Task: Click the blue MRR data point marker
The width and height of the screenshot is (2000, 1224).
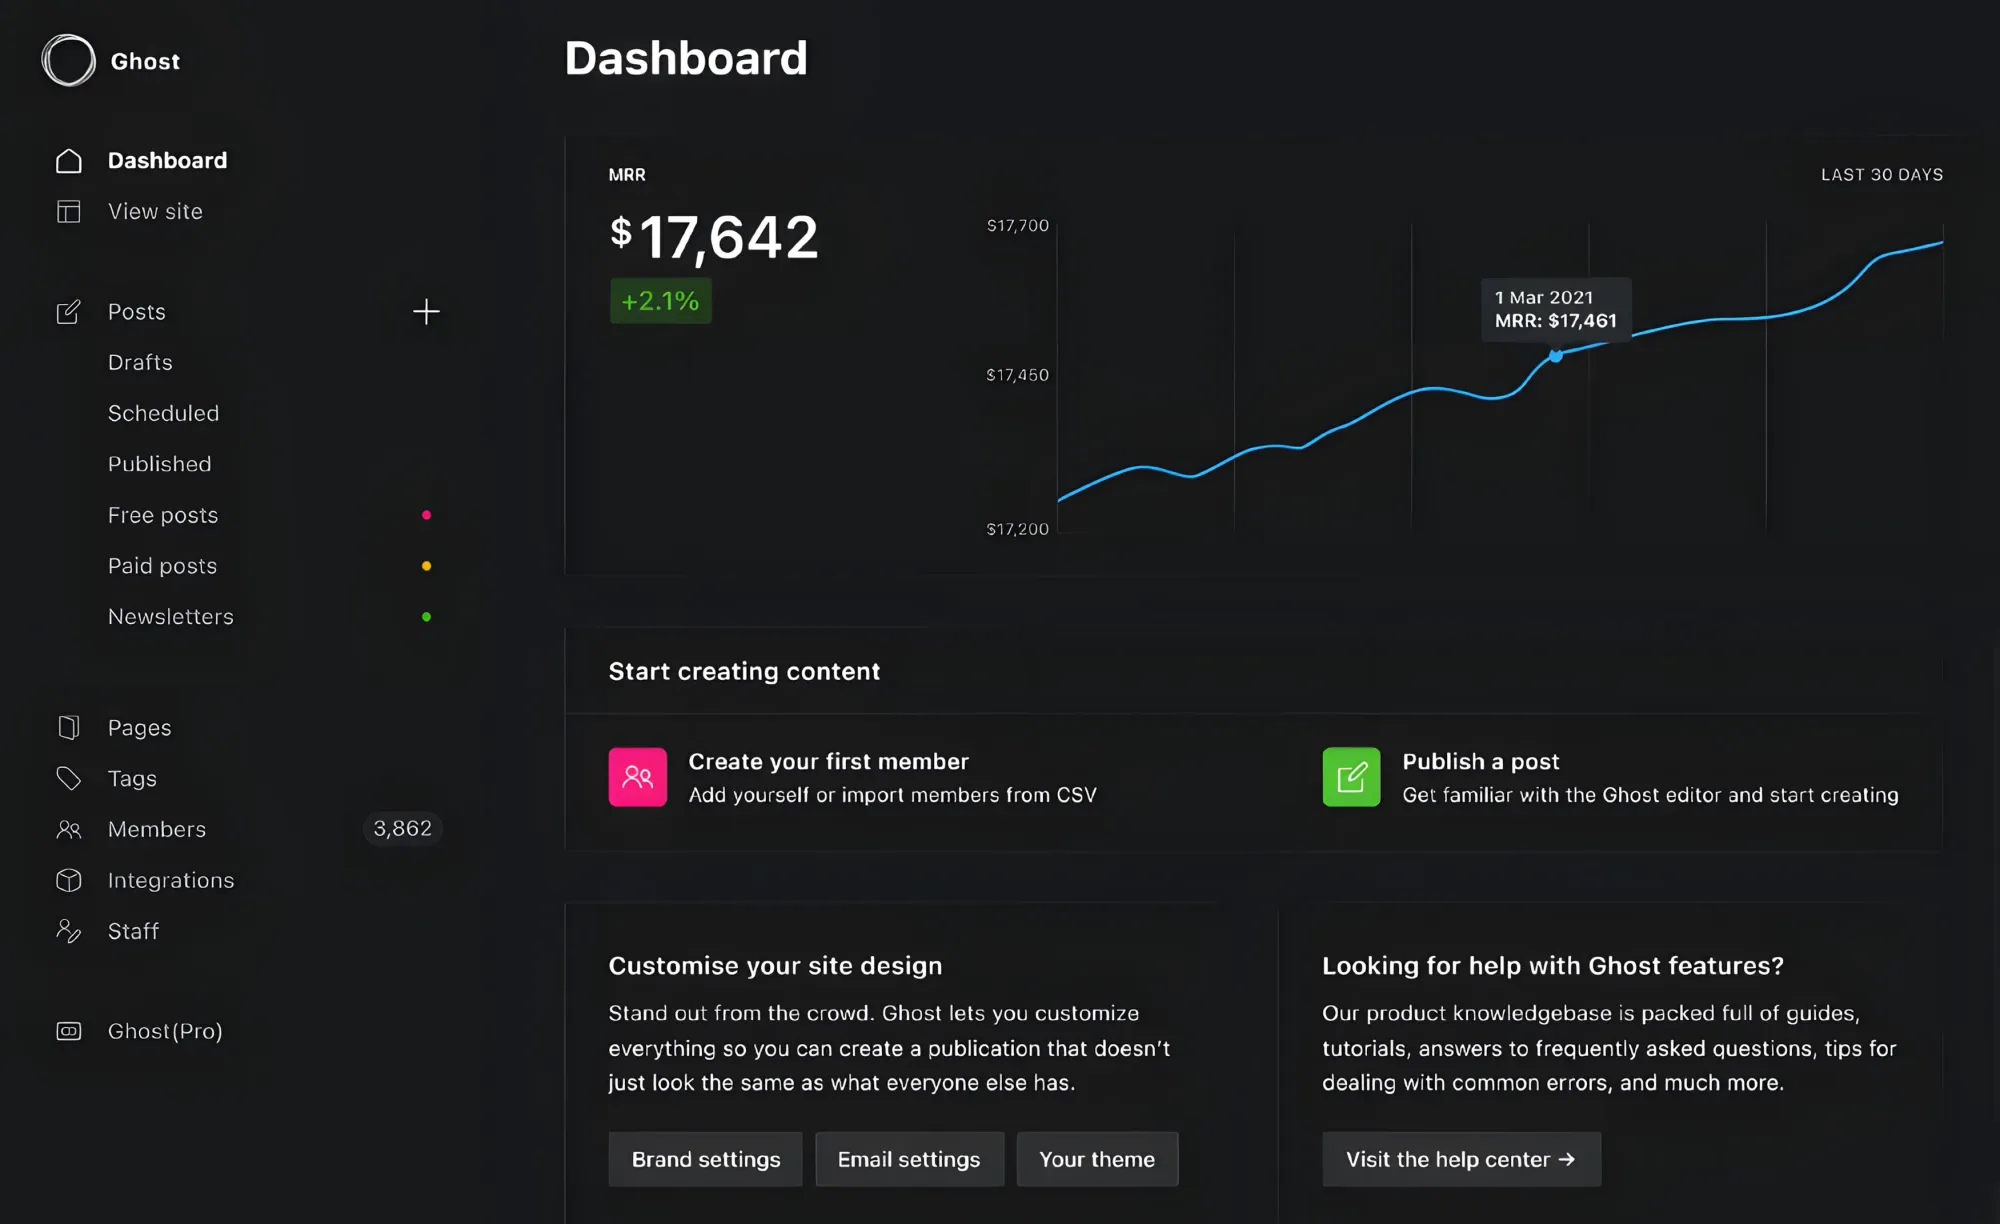Action: click(x=1556, y=356)
